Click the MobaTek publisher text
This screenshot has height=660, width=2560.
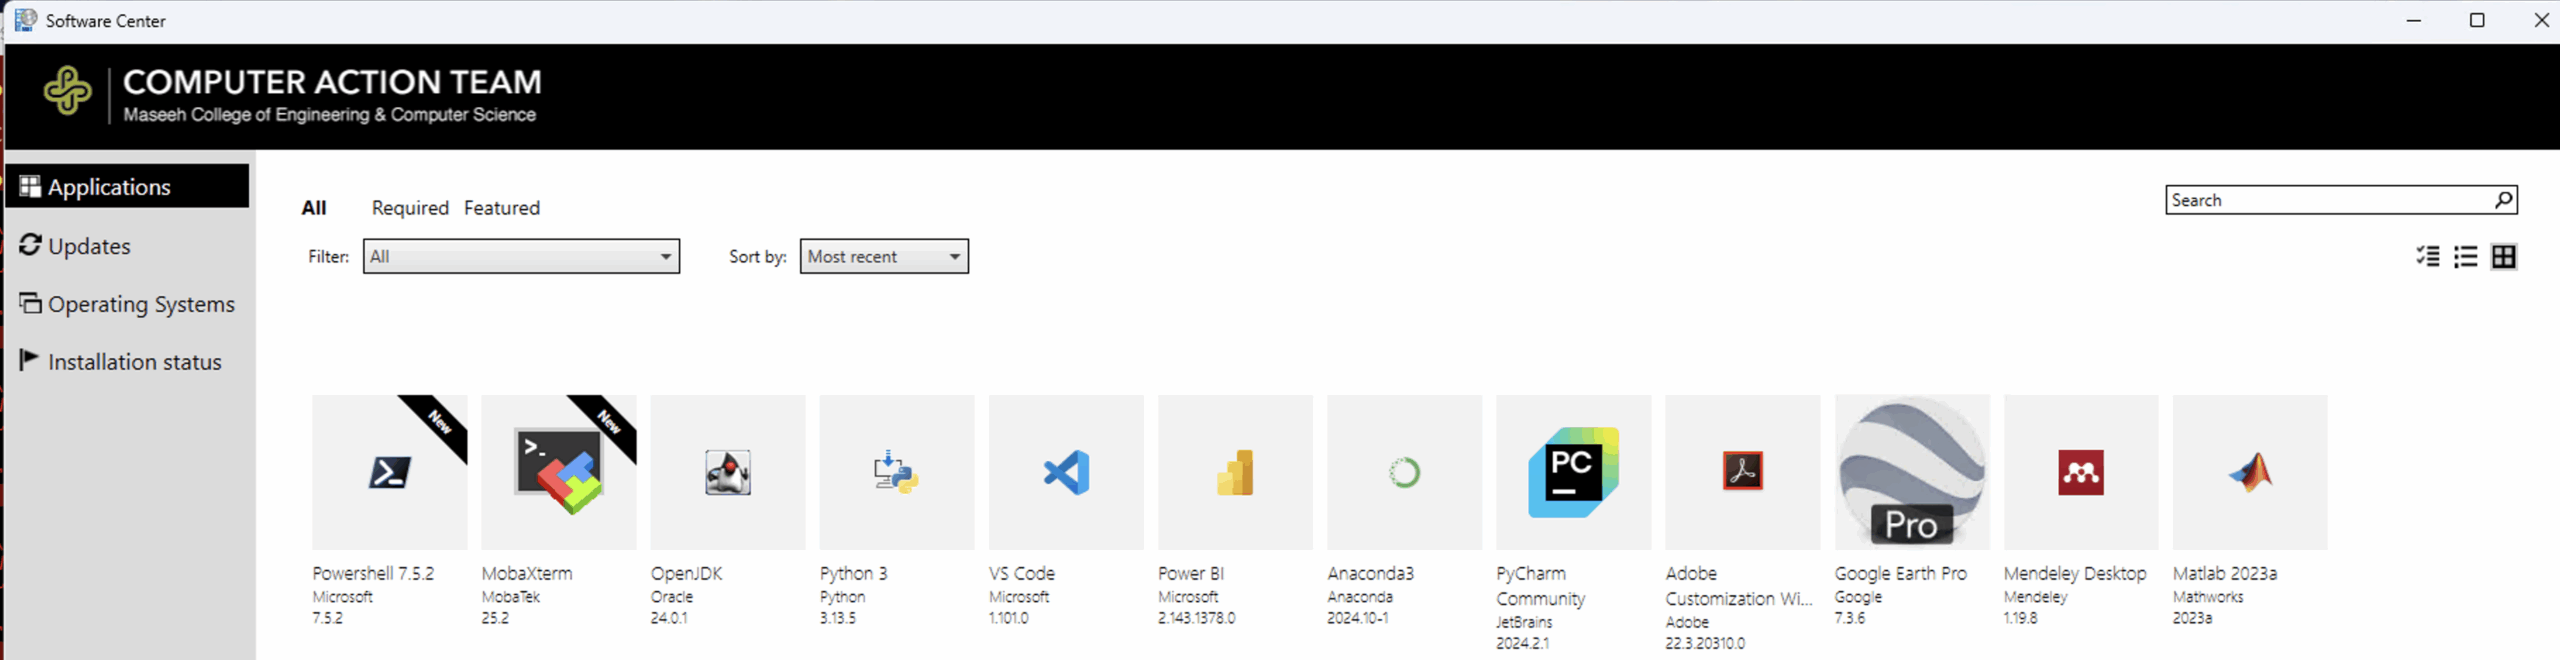[510, 597]
